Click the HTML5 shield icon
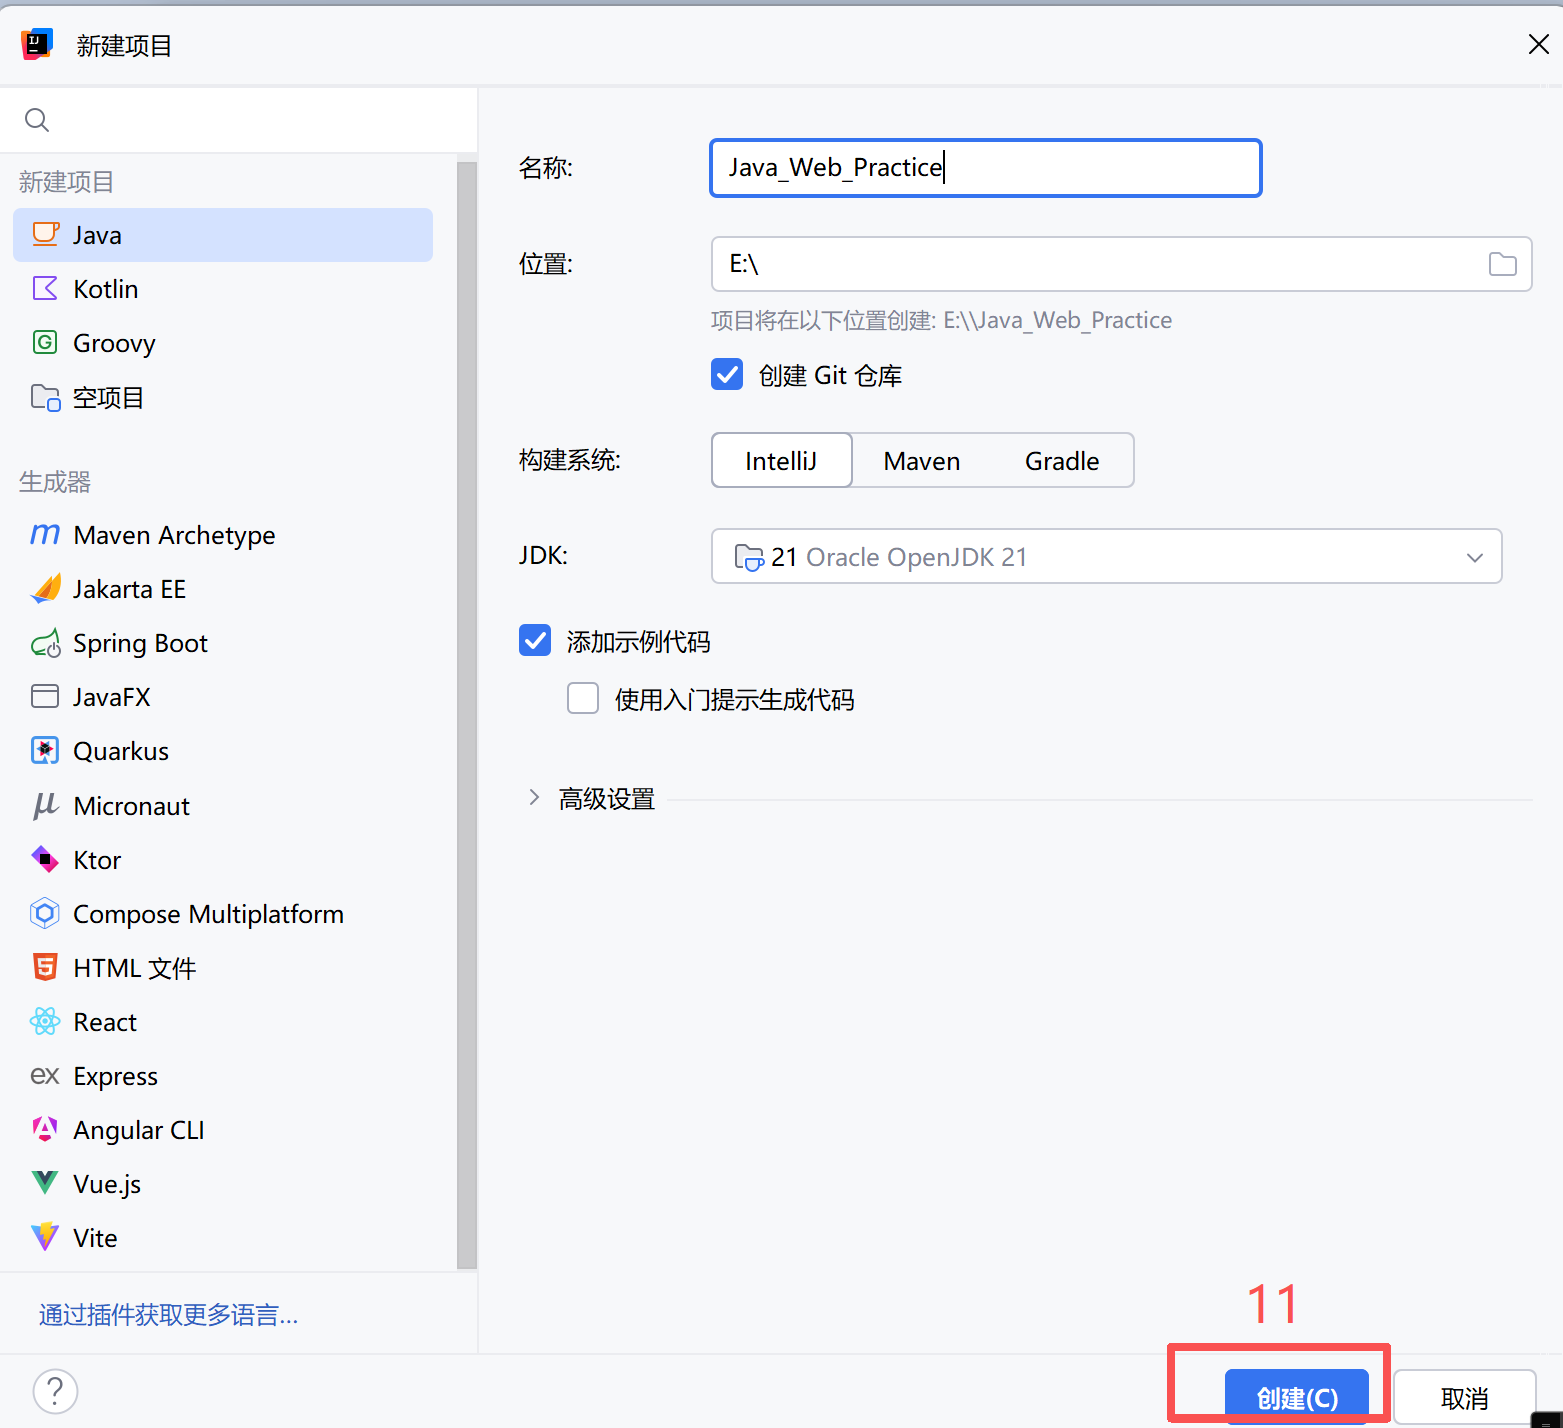The height and width of the screenshot is (1428, 1563). [45, 967]
